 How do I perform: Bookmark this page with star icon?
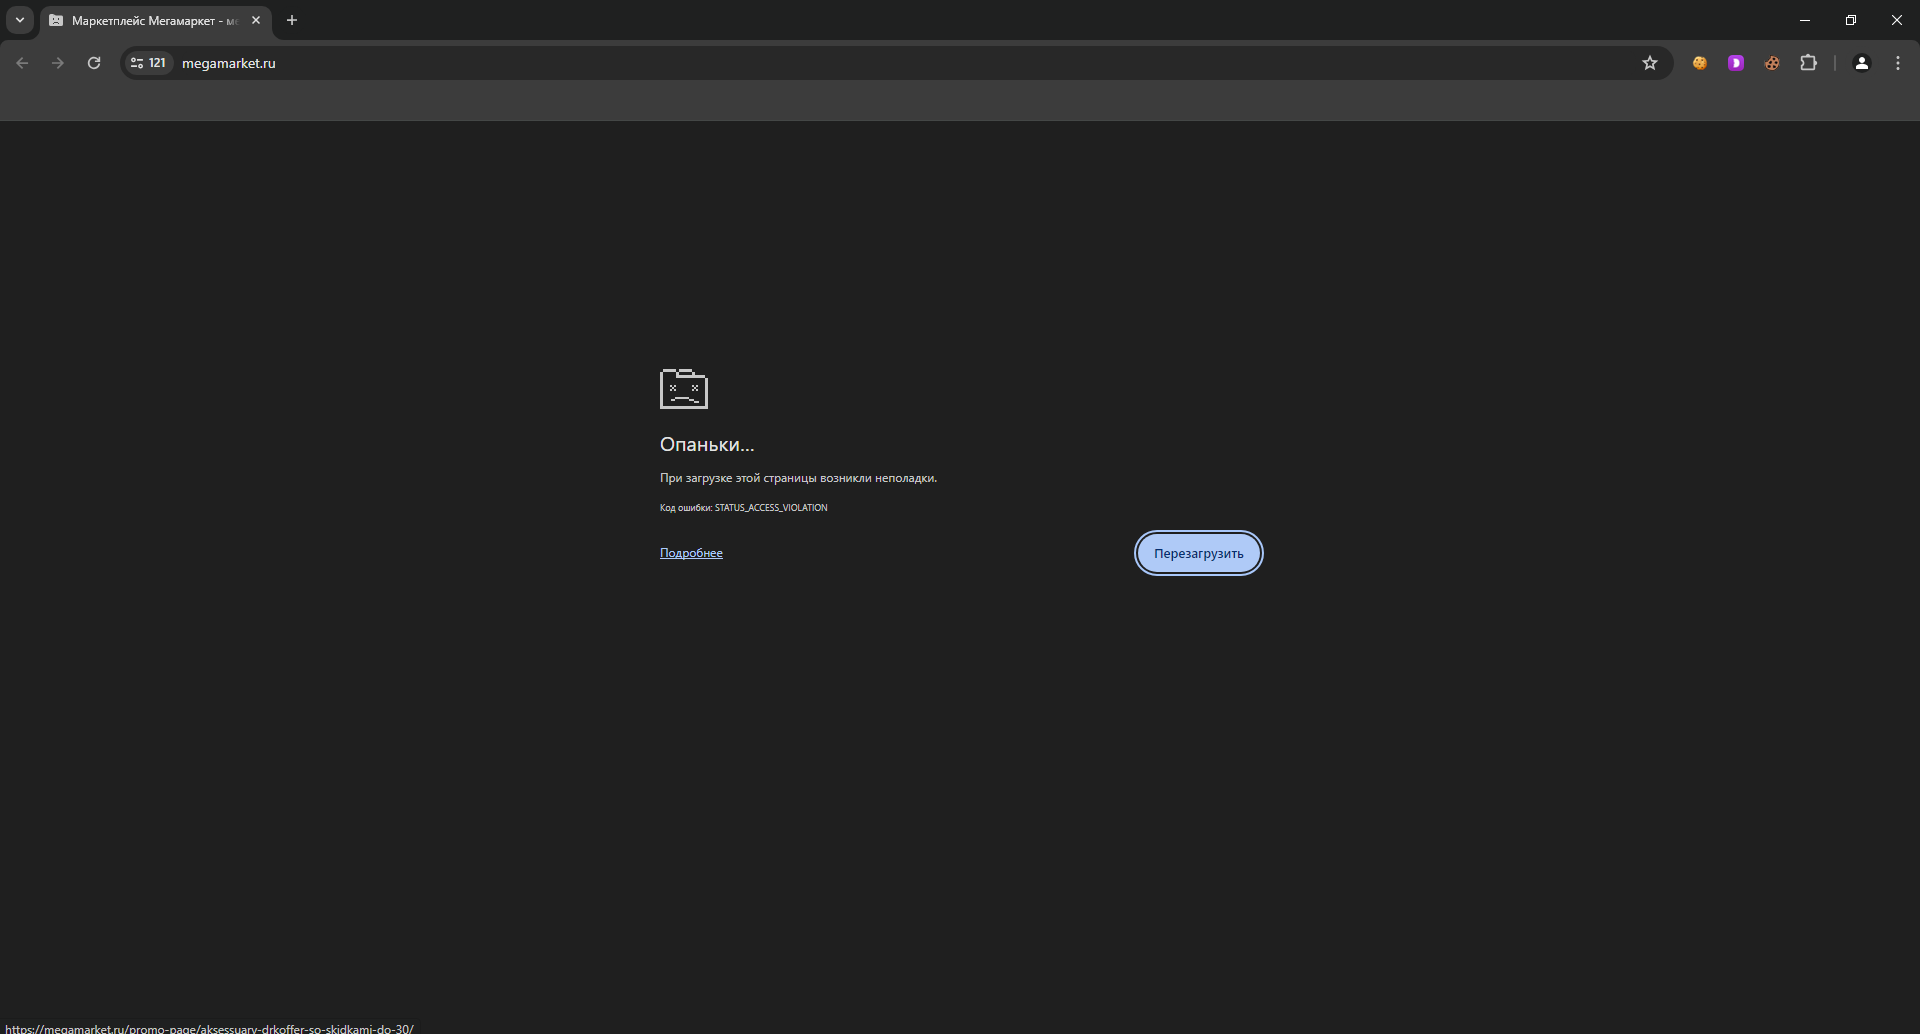coord(1650,63)
